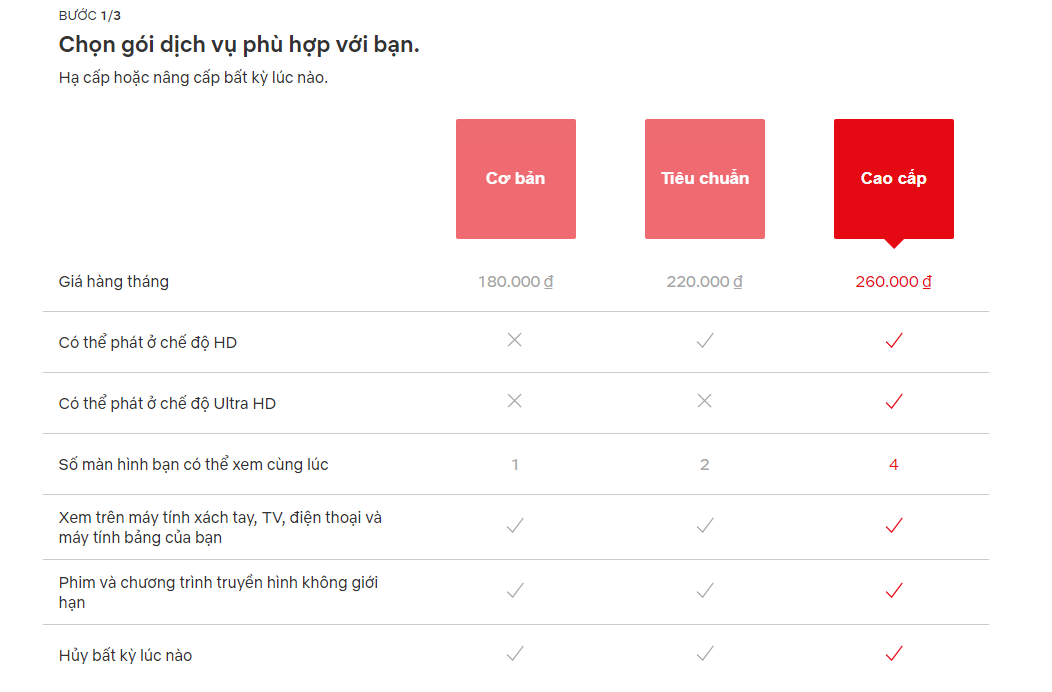Click the 260.000 ₫ monthly price
The width and height of the screenshot is (1052, 692).
point(894,281)
